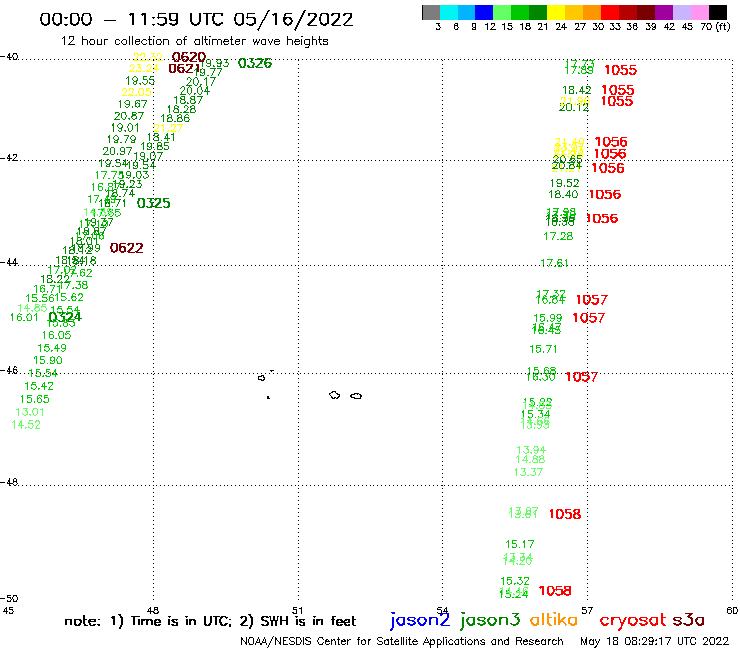Screen dimensions: 740x650
Task: Select the 'cryosat' satellite legend label
Action: [x=633, y=620]
